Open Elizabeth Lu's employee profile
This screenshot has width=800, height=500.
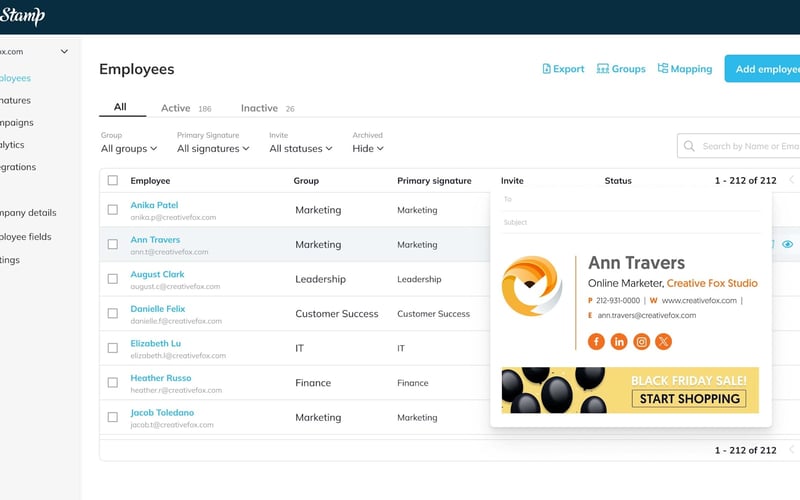(156, 343)
